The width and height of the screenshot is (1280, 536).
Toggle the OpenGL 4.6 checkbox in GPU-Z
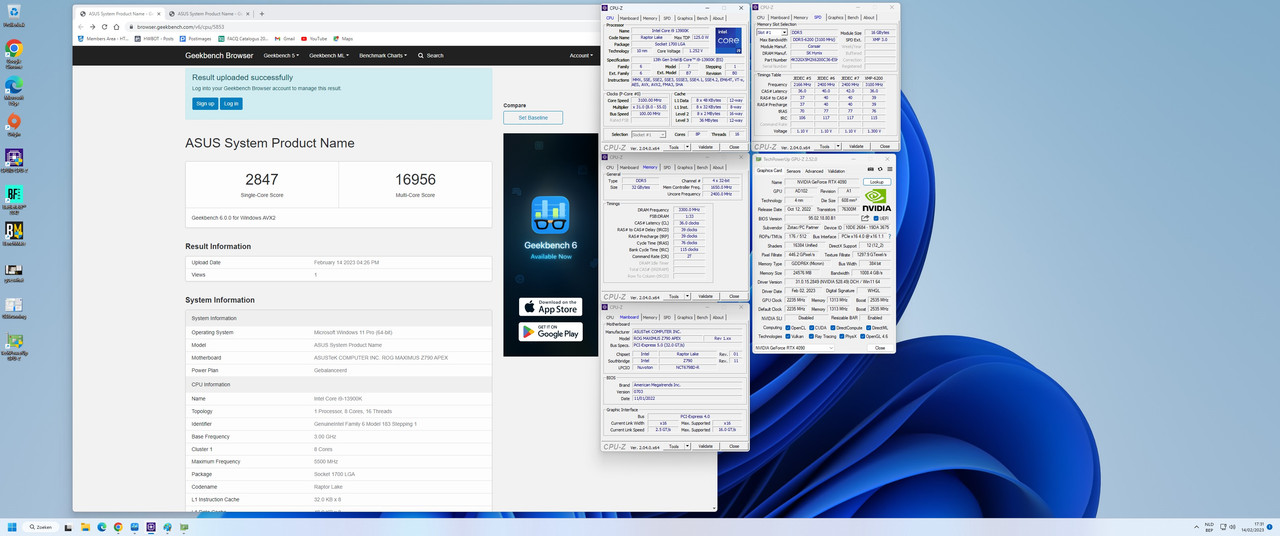tap(862, 336)
